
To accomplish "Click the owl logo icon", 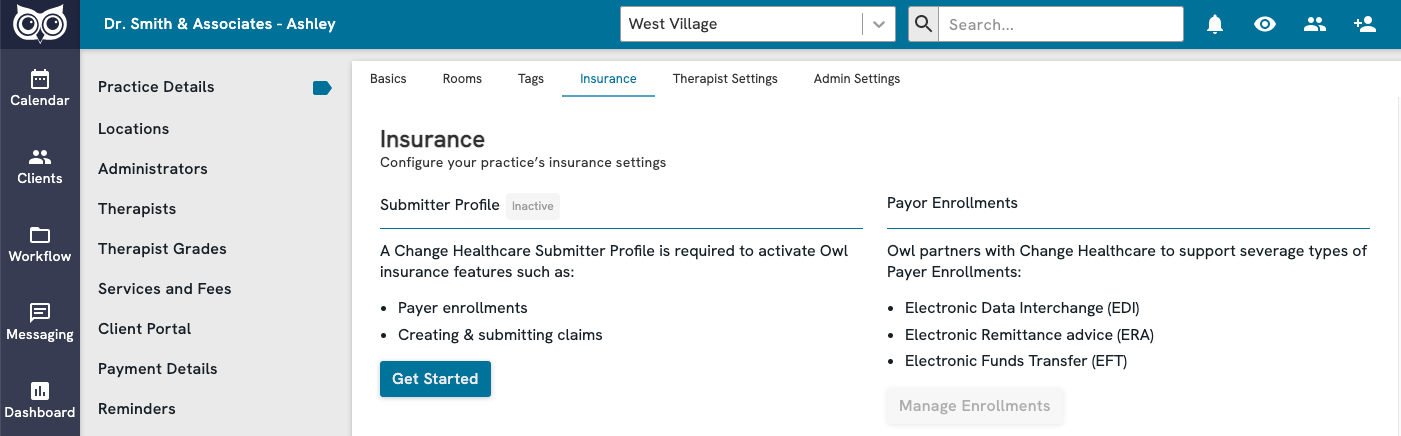I will [40, 24].
